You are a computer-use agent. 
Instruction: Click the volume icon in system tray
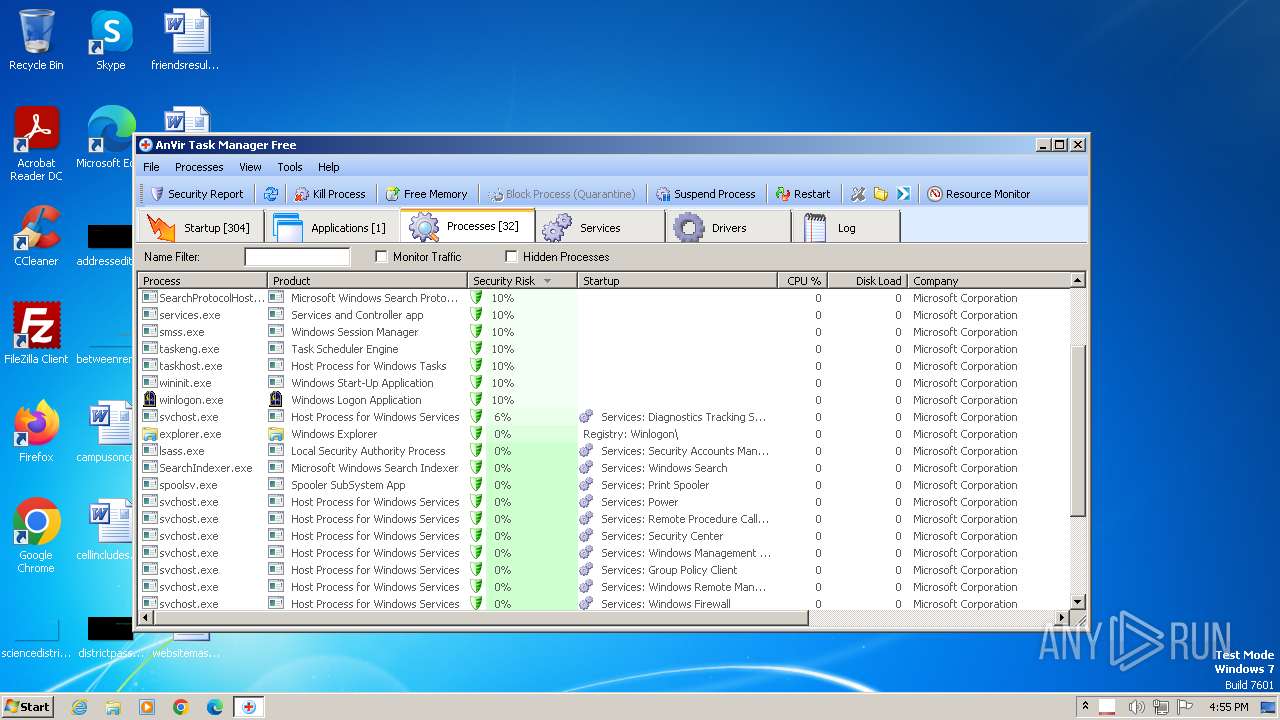point(1137,707)
